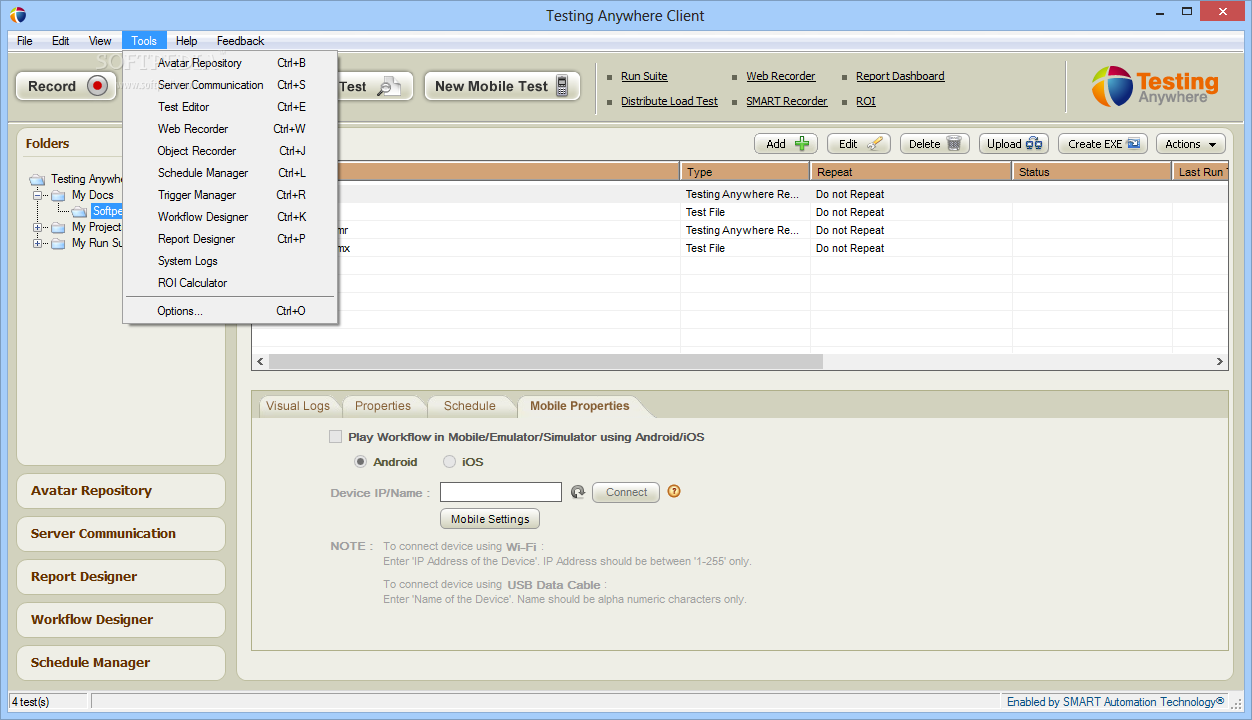
Task: Open the View menu
Action: (x=100, y=41)
